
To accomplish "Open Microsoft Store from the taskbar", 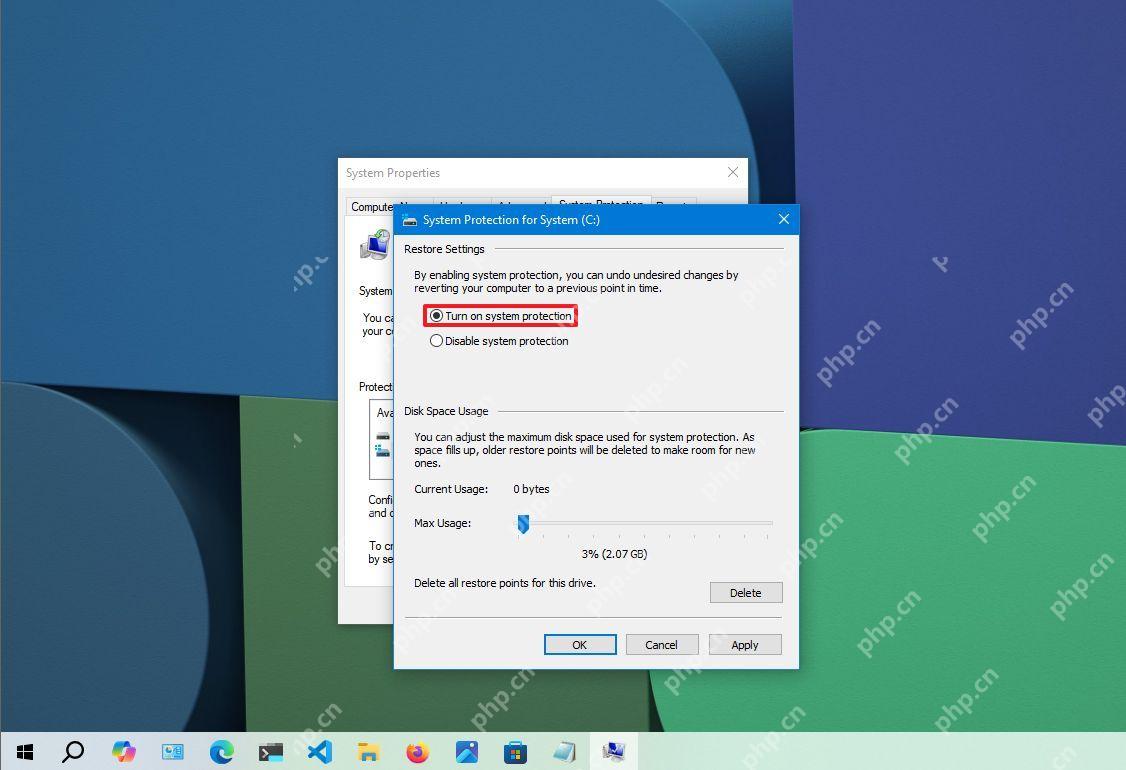I will click(515, 752).
